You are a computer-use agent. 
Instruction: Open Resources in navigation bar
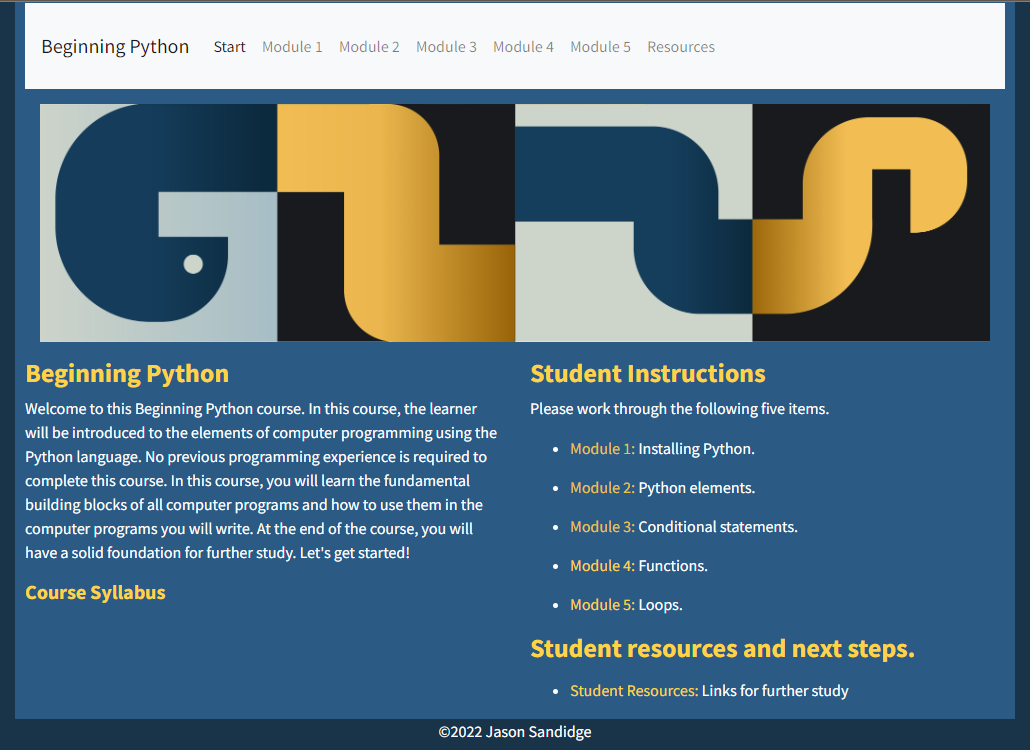[x=681, y=47]
